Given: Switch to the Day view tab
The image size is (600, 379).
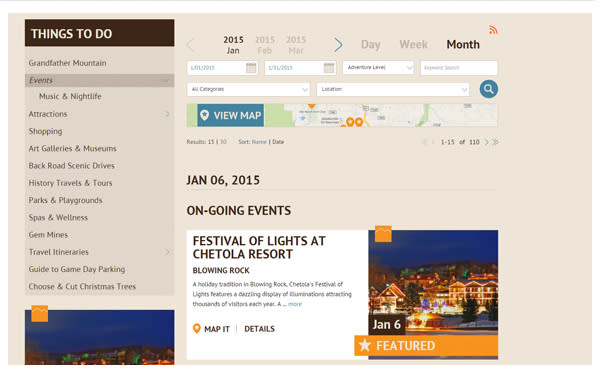Looking at the screenshot, I should point(370,44).
